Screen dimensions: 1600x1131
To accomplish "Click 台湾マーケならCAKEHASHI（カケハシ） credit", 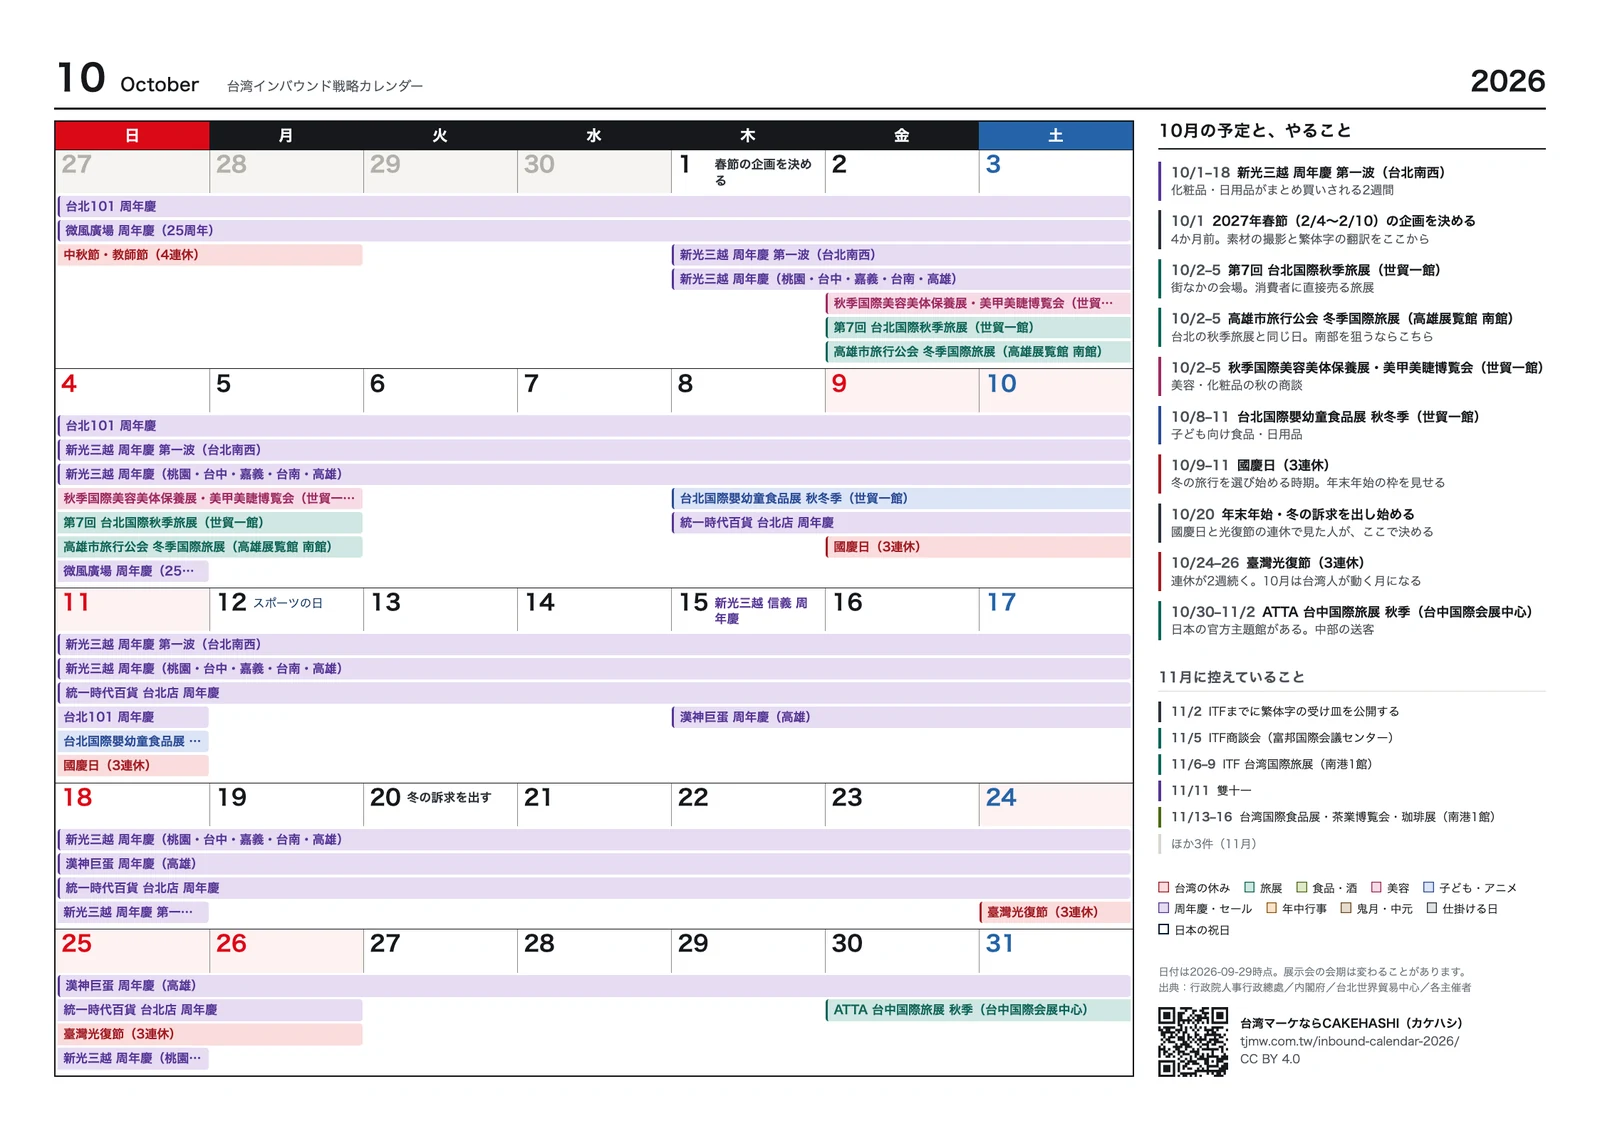I will coord(1351,1023).
